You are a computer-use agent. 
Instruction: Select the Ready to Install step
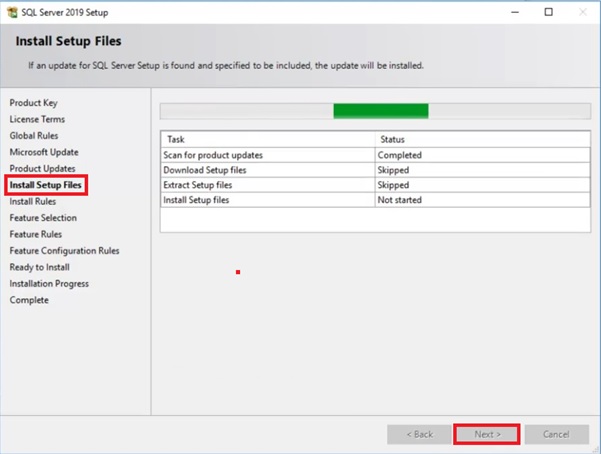(39, 267)
